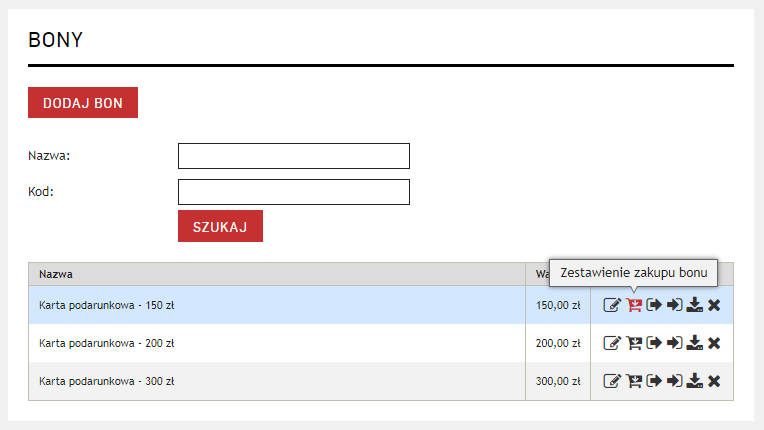Click into the Kod input field
This screenshot has height=430, width=764.
293,192
